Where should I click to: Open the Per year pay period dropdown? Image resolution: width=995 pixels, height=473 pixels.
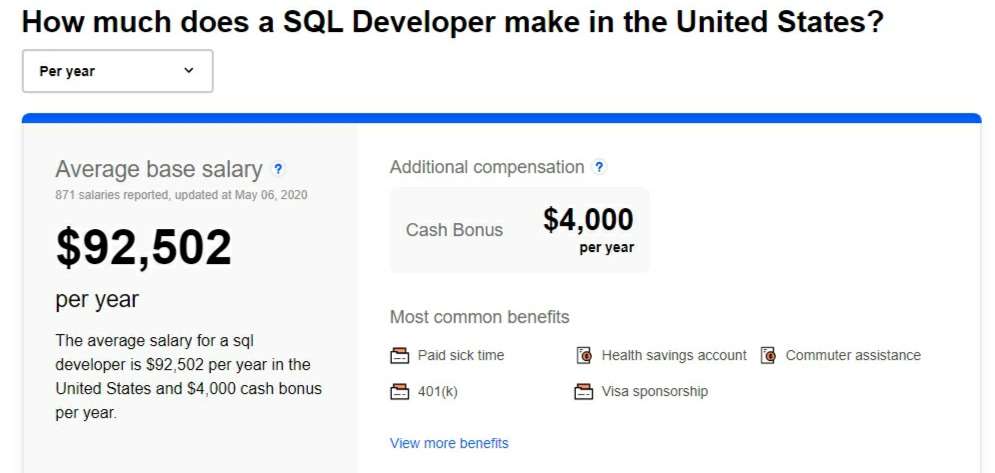pyautogui.click(x=117, y=71)
